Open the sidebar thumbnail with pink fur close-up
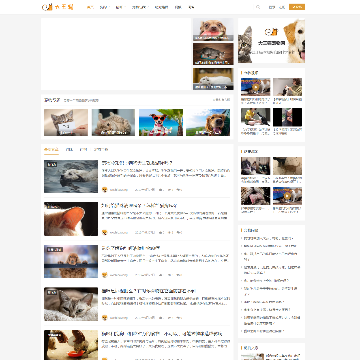Viewport: 360px width, 360px height. (x=255, y=196)
